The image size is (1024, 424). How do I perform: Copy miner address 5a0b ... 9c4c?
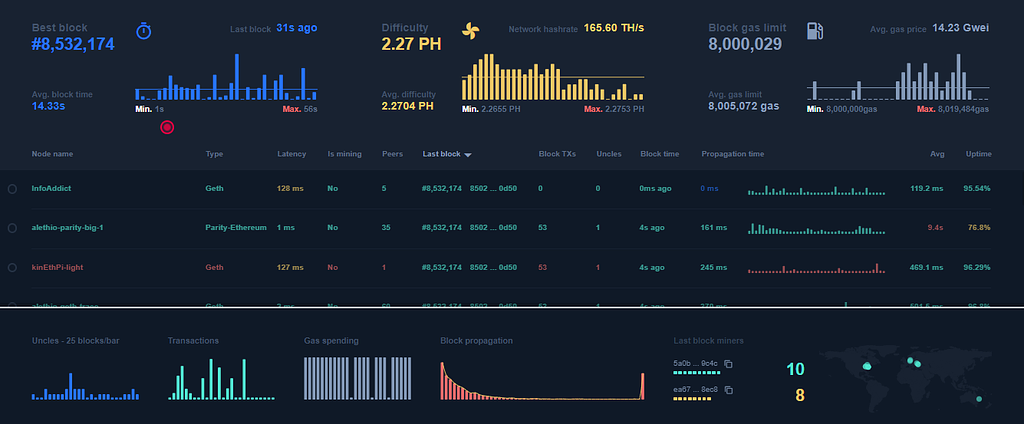pyautogui.click(x=729, y=364)
